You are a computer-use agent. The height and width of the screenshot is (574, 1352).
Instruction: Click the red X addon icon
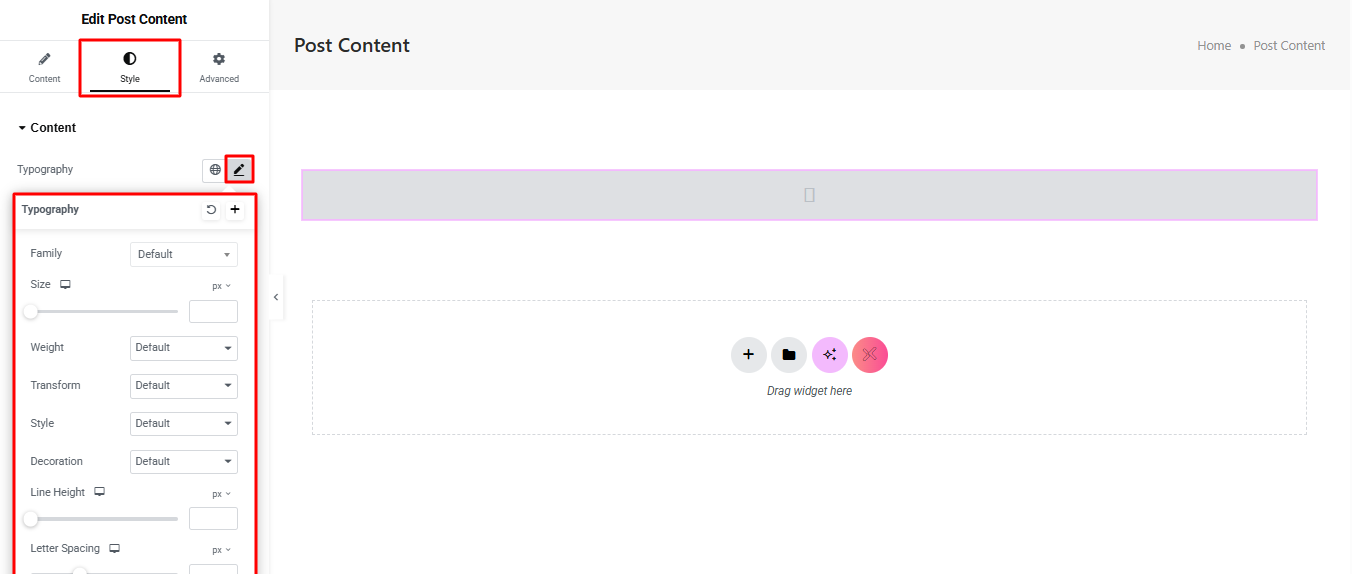coord(870,355)
